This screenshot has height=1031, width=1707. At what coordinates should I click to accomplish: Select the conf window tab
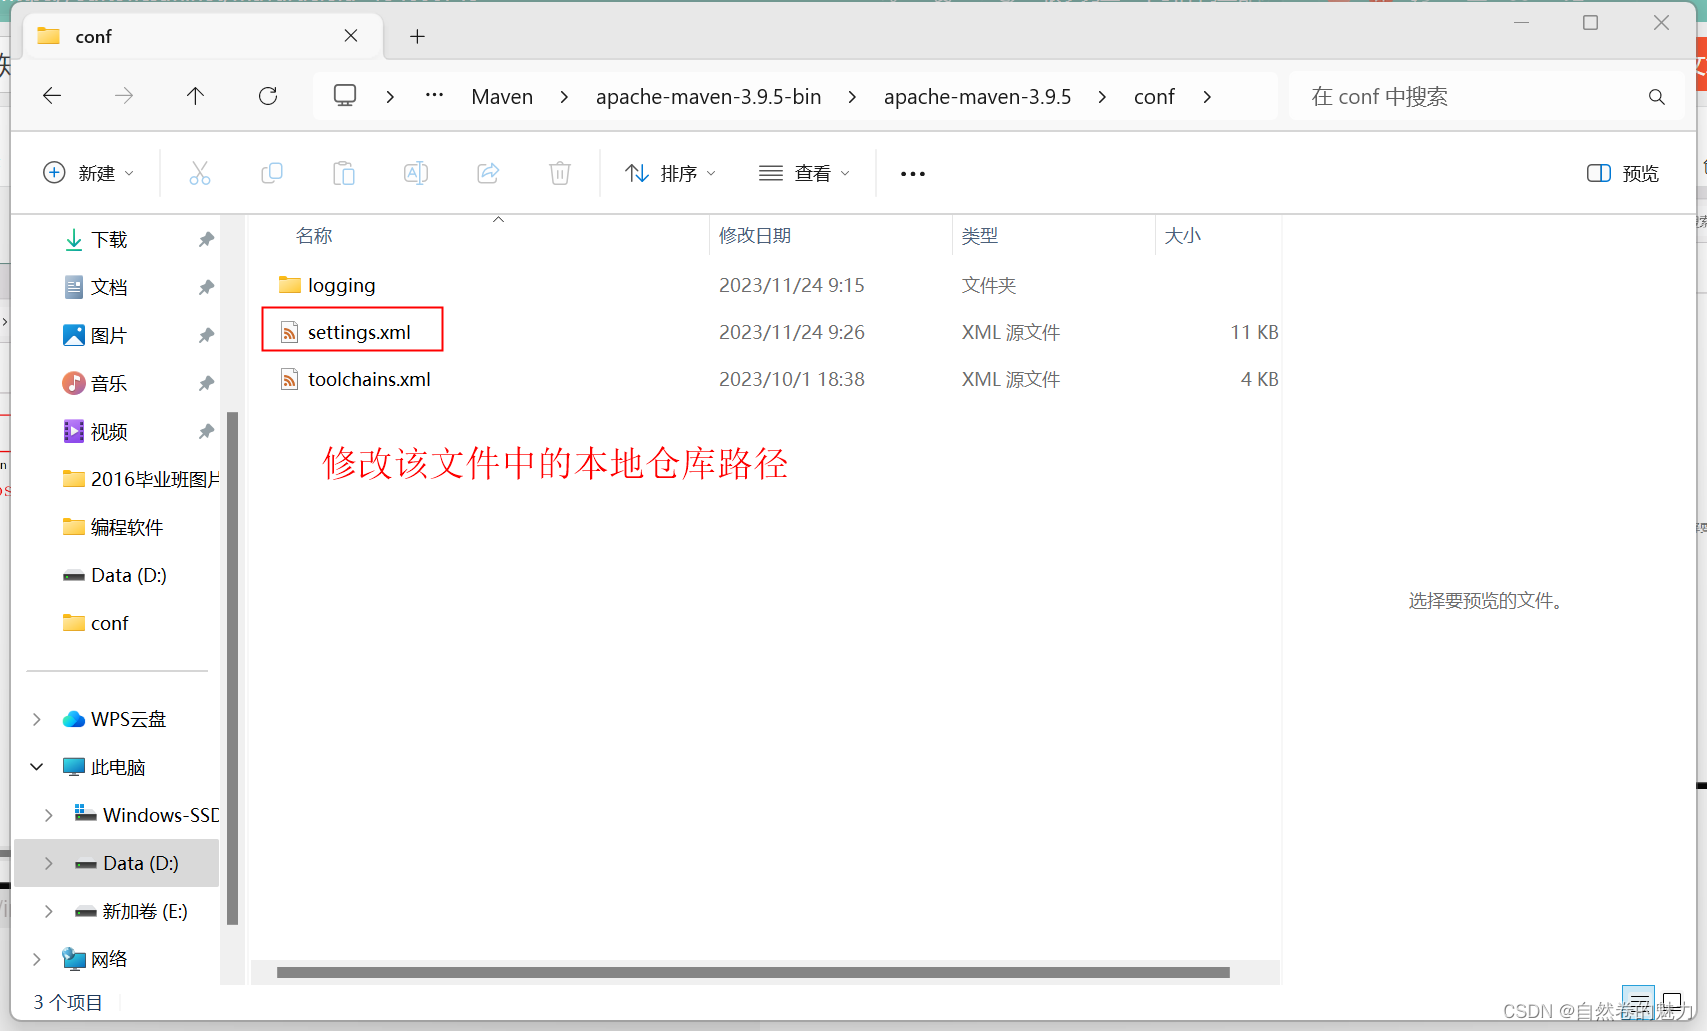pyautogui.click(x=201, y=36)
